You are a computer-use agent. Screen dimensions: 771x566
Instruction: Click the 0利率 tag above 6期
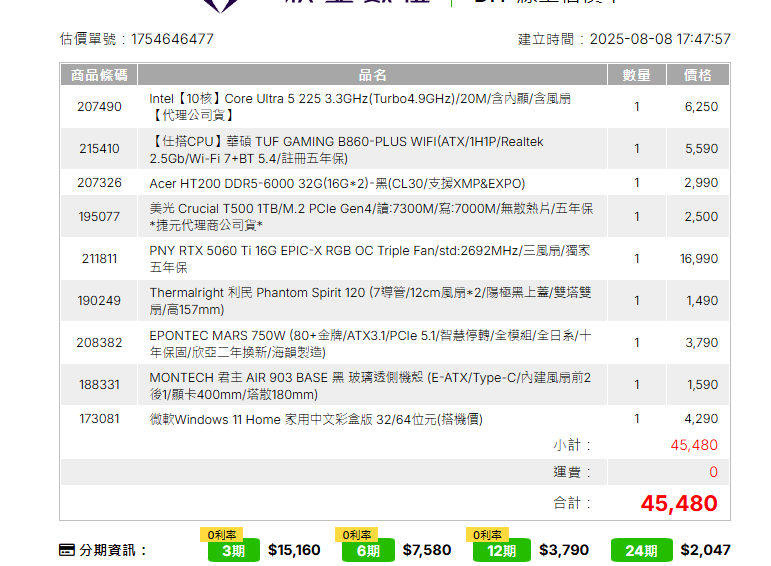356,535
